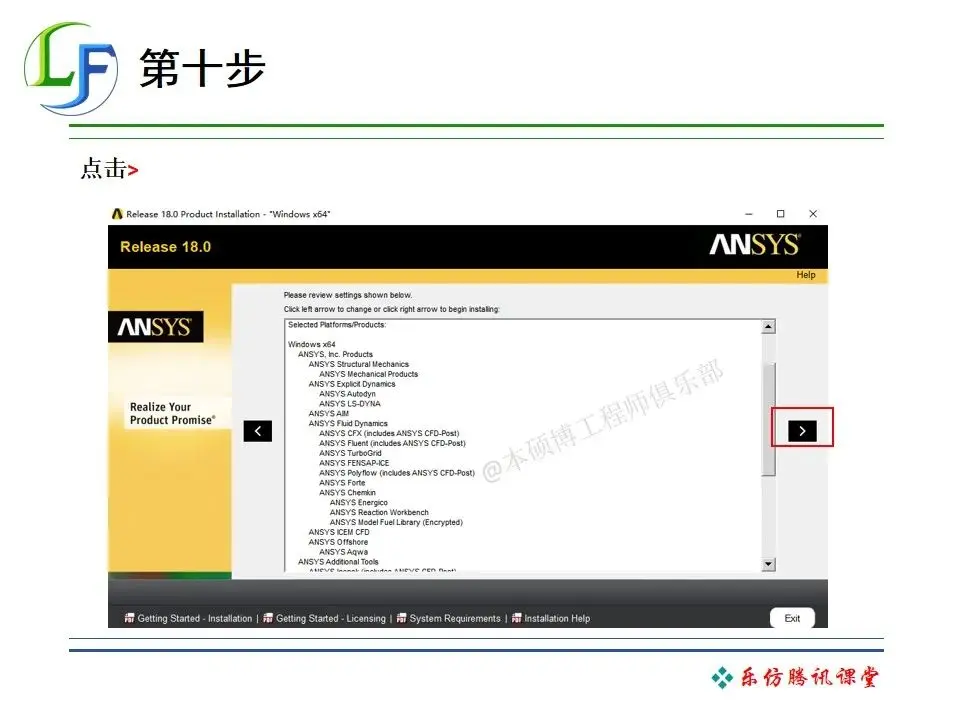960x720 pixels.
Task: Select 'ANSYS LS-DYNA' row
Action: pyautogui.click(x=350, y=404)
